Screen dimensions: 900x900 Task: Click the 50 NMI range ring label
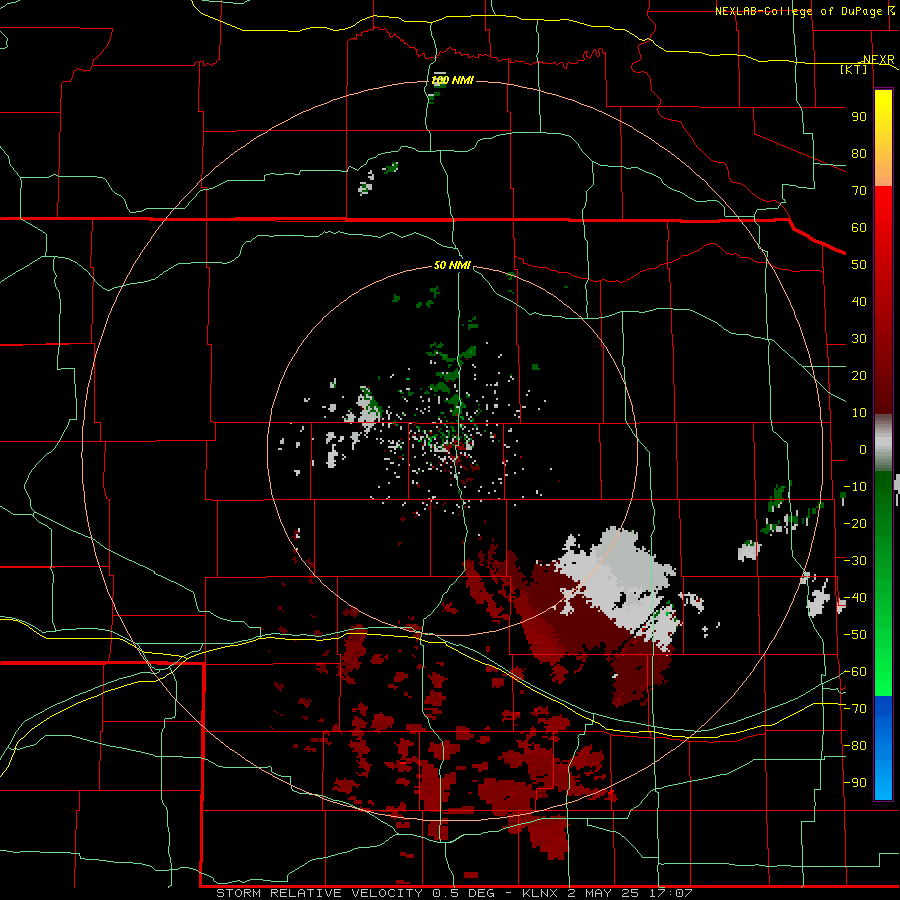click(452, 265)
